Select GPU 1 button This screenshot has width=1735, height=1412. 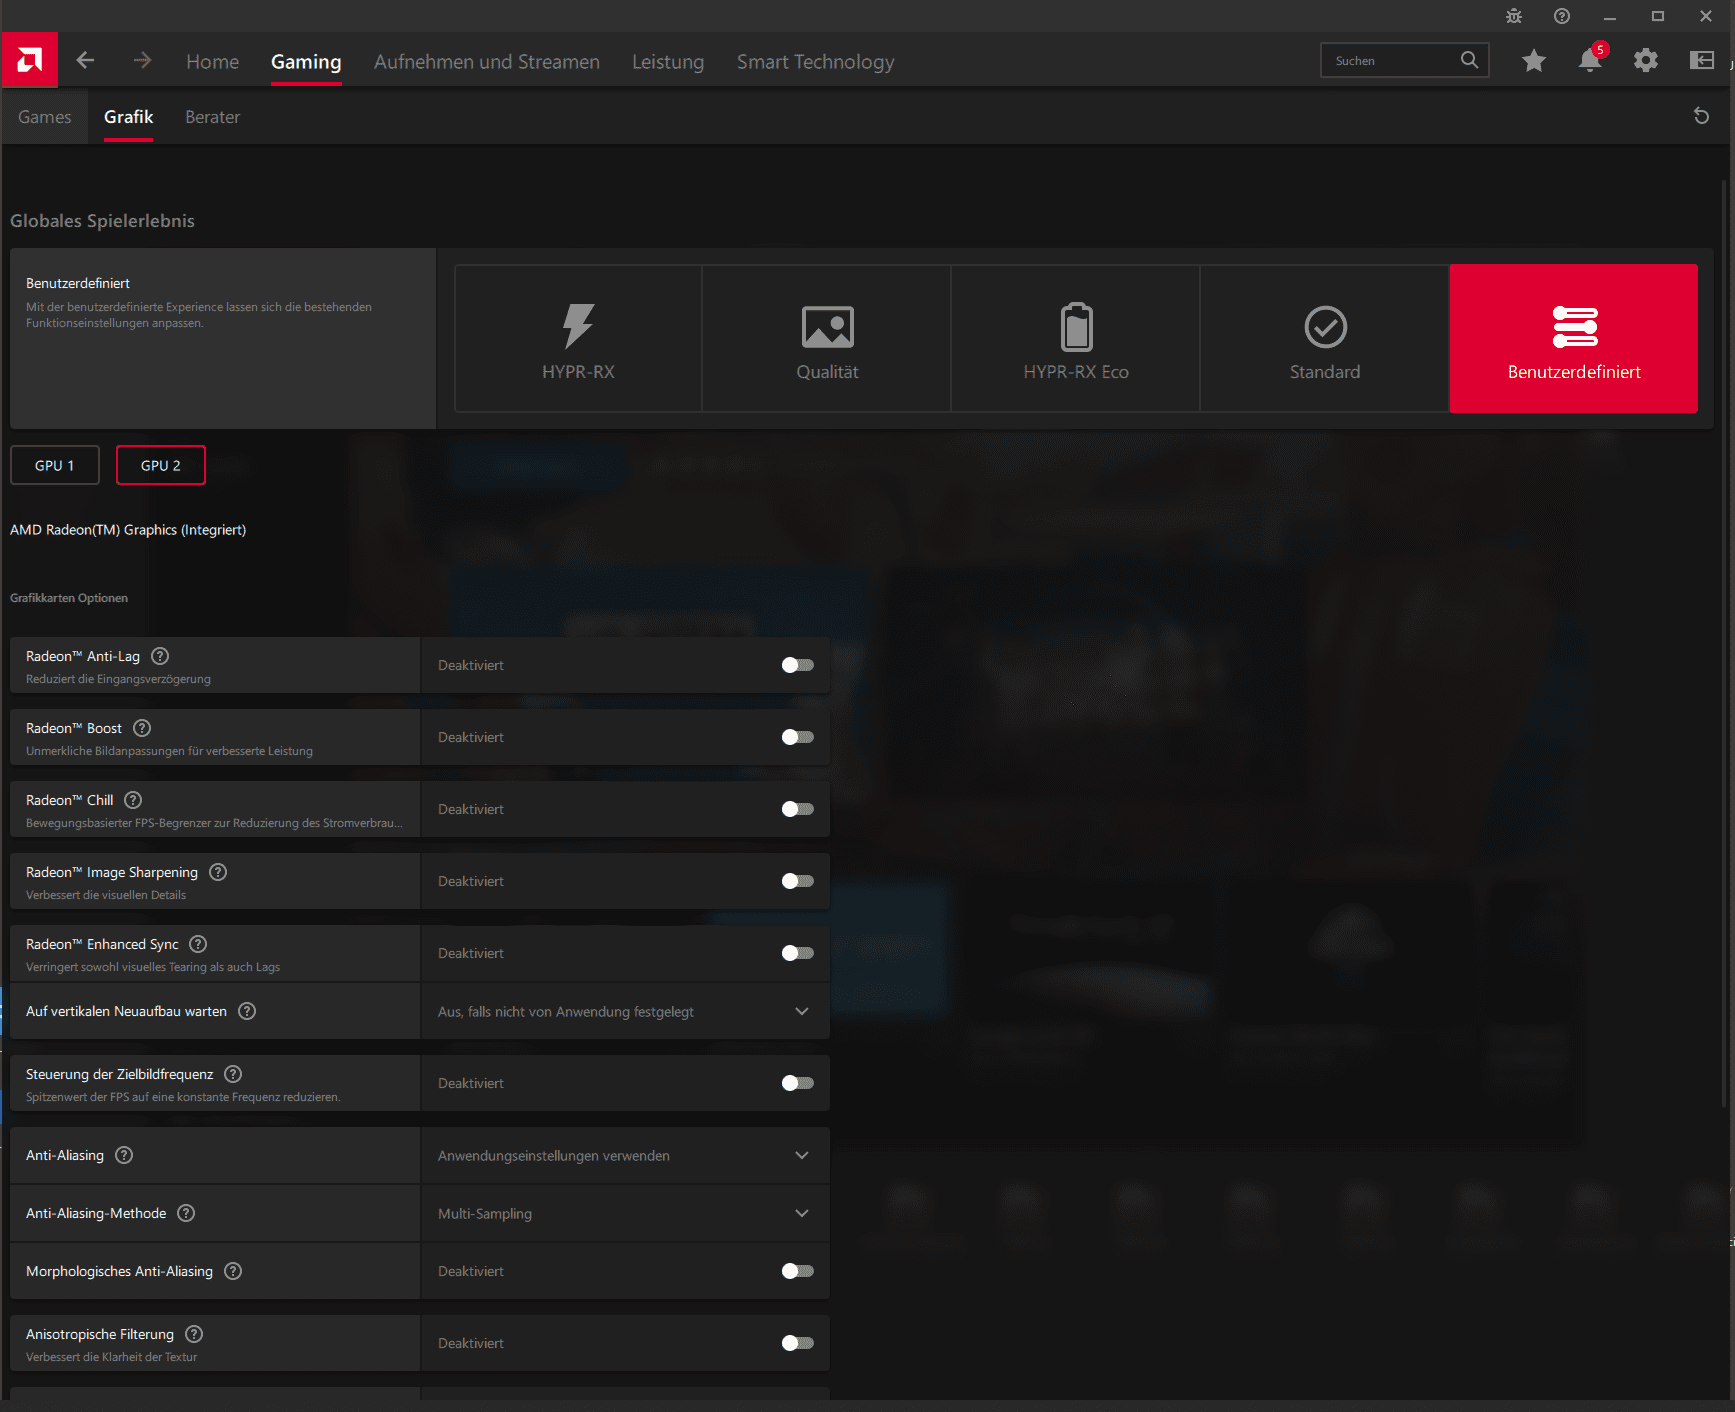pyautogui.click(x=55, y=465)
